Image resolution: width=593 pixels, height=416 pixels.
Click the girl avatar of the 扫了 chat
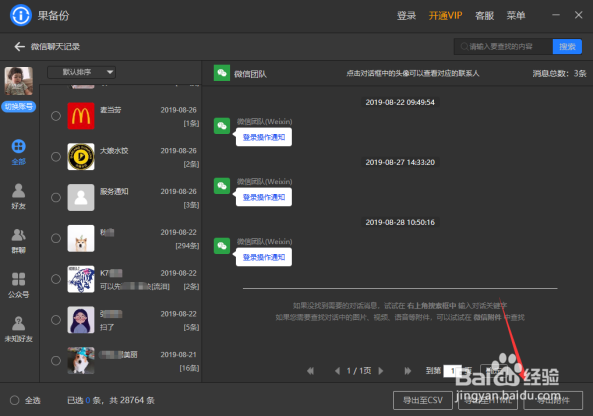(81, 320)
